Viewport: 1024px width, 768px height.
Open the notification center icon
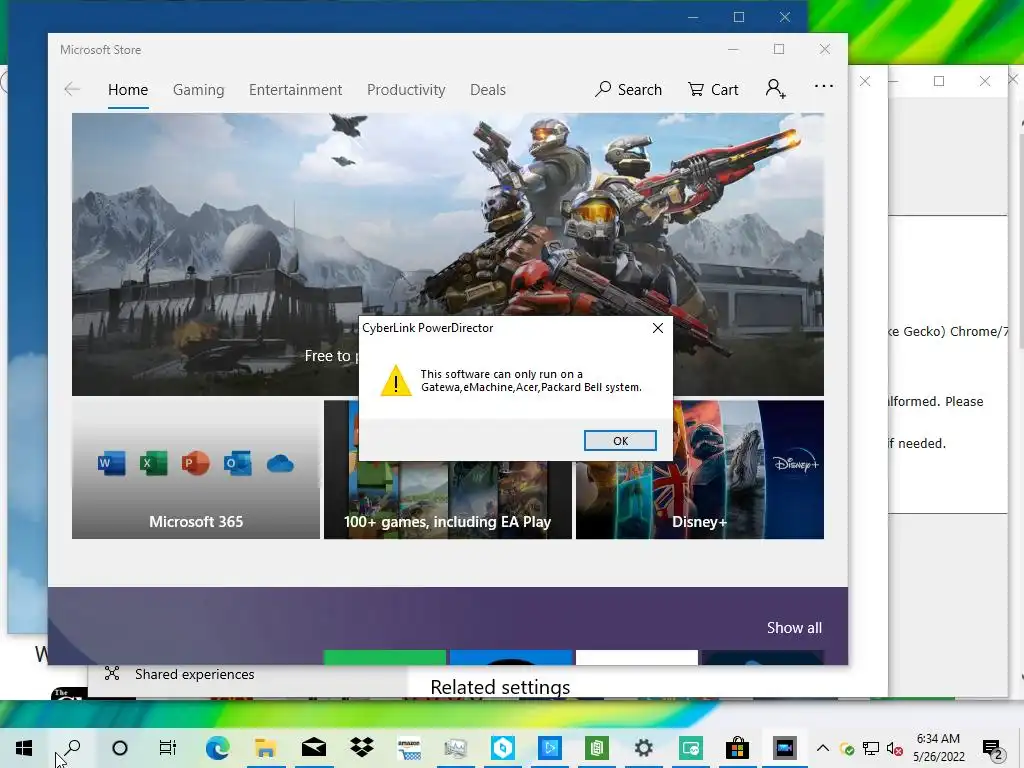pyautogui.click(x=993, y=749)
